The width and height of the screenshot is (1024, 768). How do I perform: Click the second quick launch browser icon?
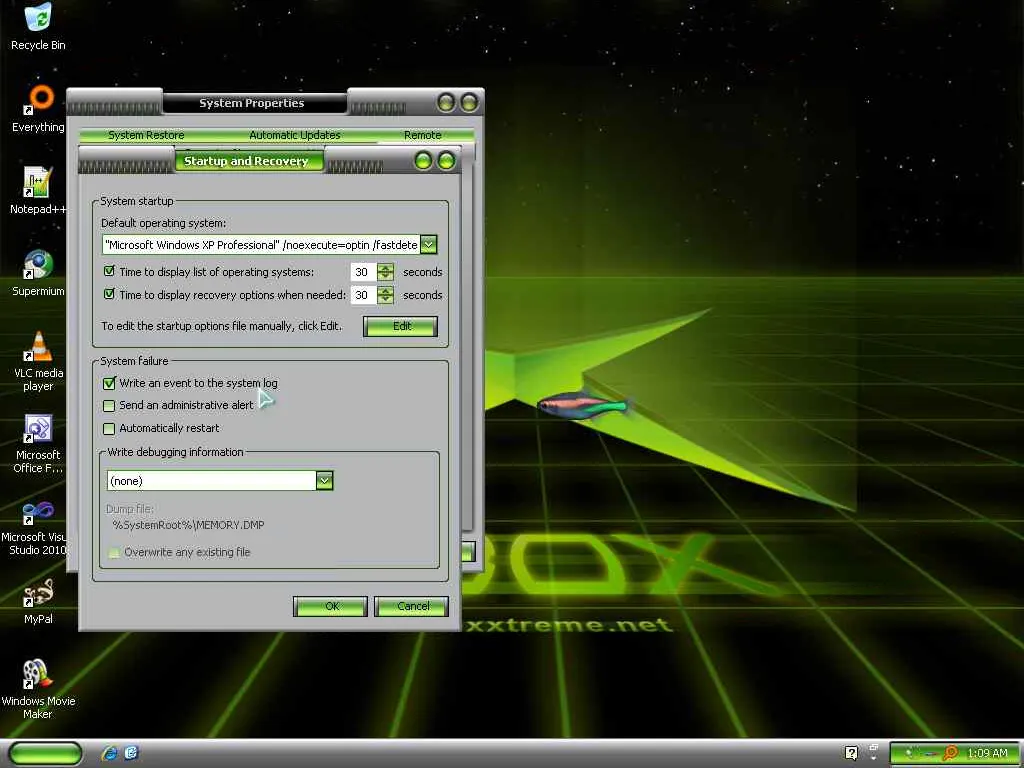point(131,753)
